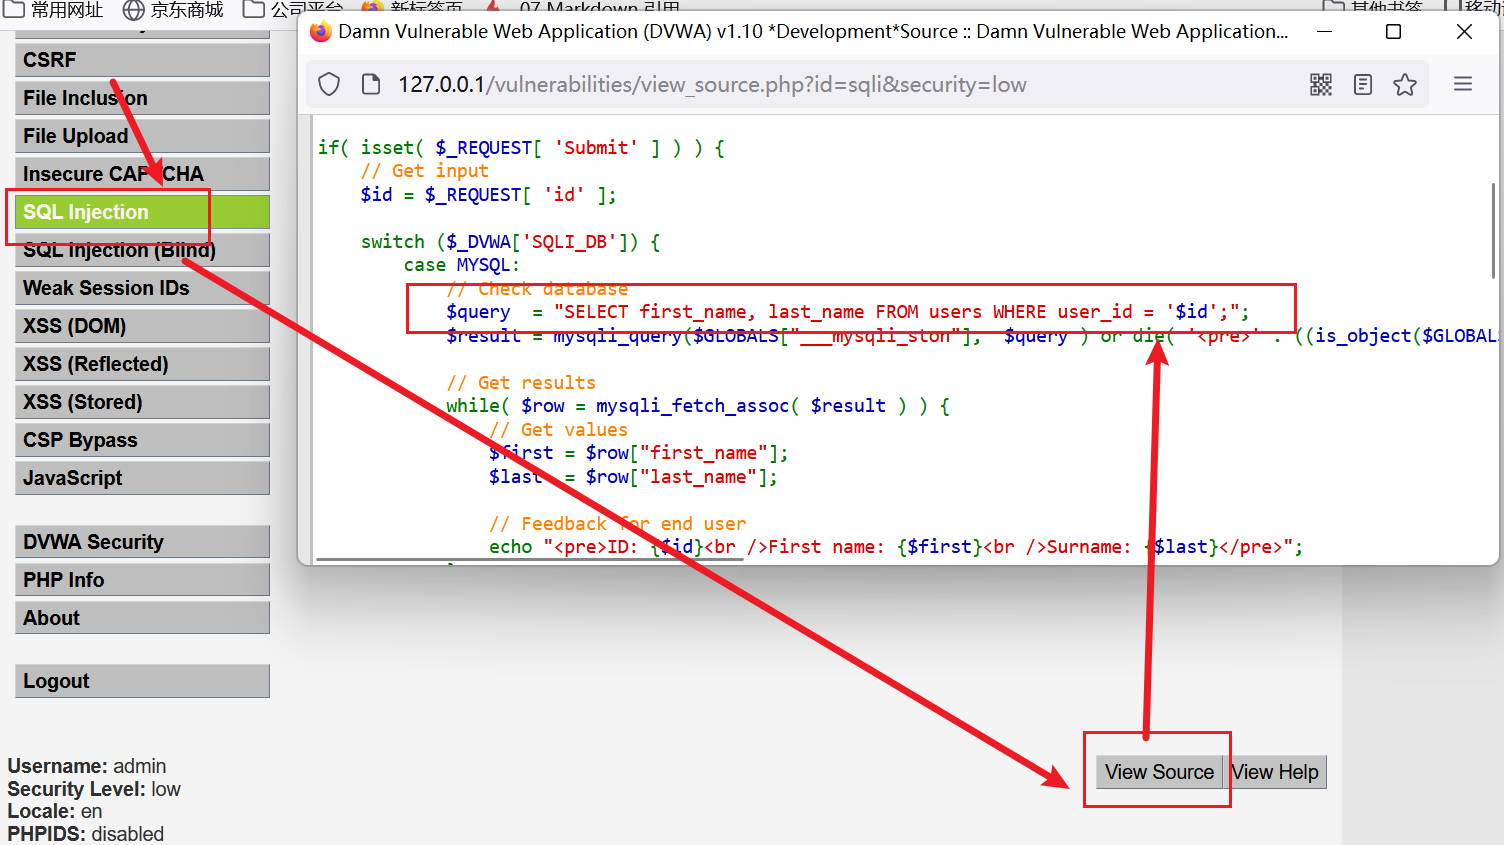Open the Insecure CAPTCHA page

pyautogui.click(x=142, y=174)
